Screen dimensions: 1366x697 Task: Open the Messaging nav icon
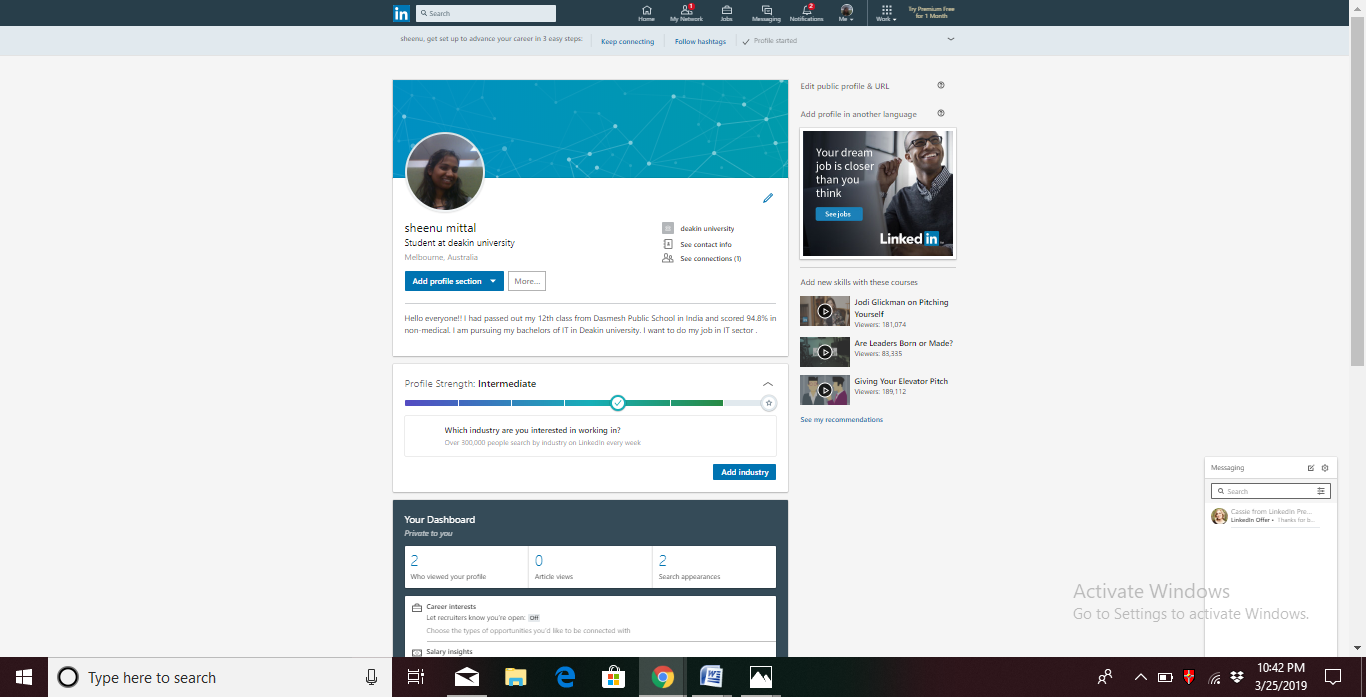tap(766, 12)
